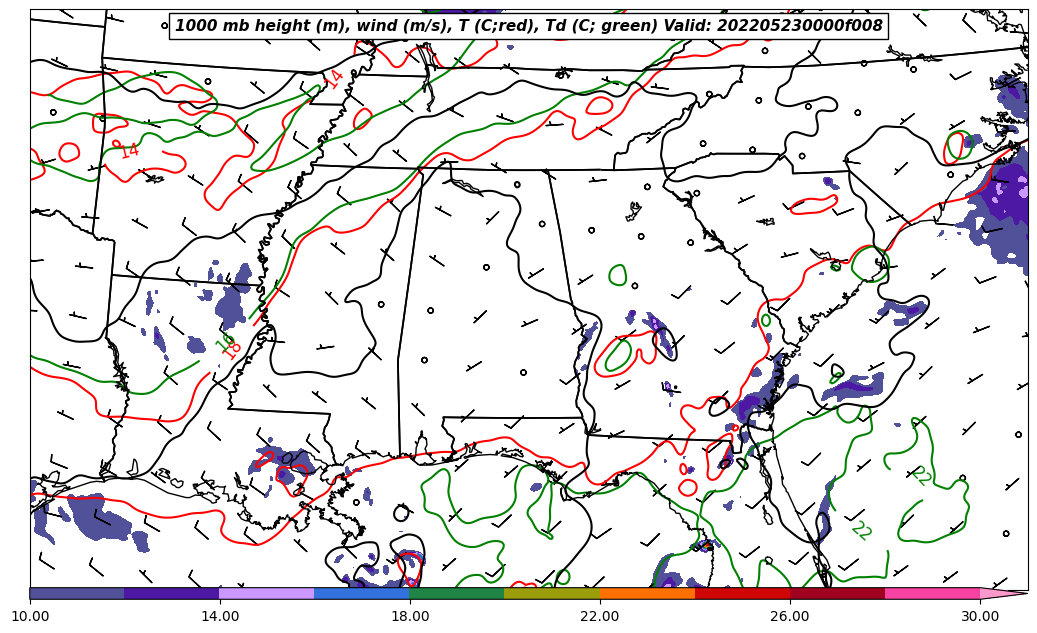Click the 18.00 colorbar tick label
This screenshot has height=633, width=1037.
click(410, 616)
